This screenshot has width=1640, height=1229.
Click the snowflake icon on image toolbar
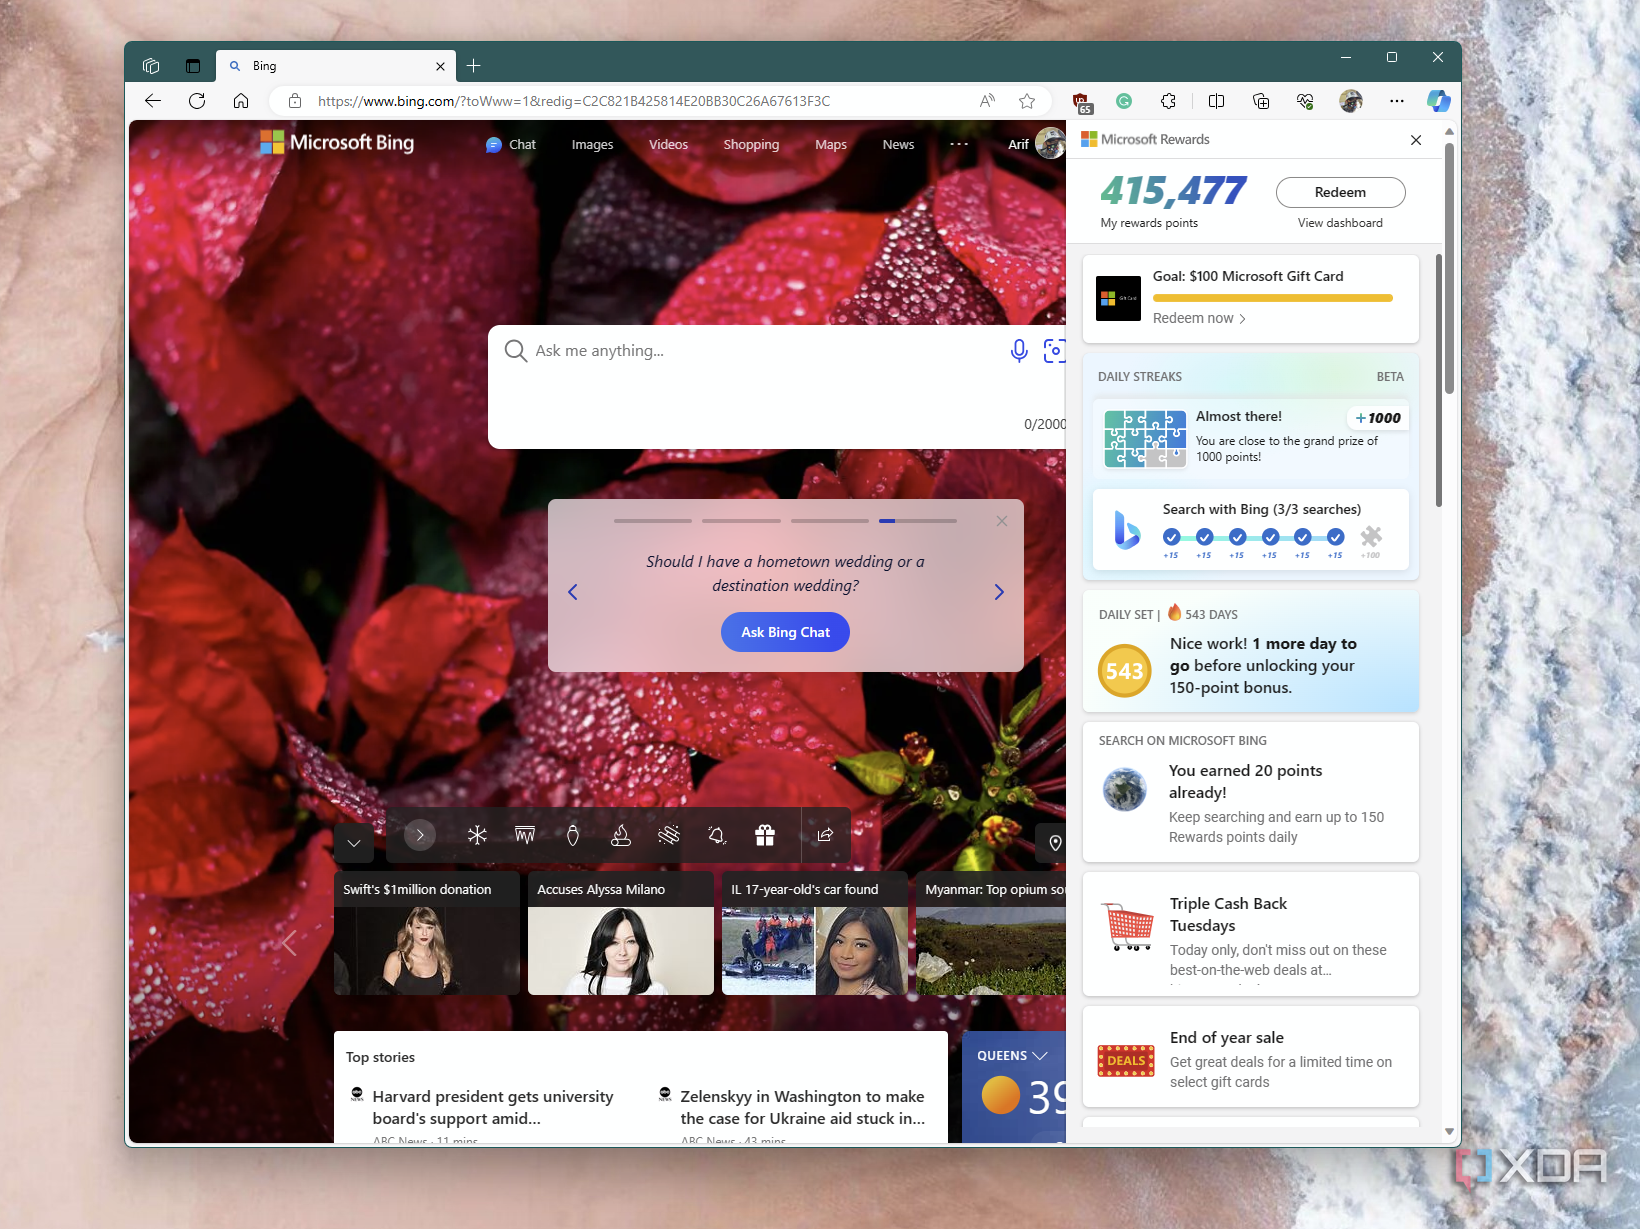click(477, 835)
